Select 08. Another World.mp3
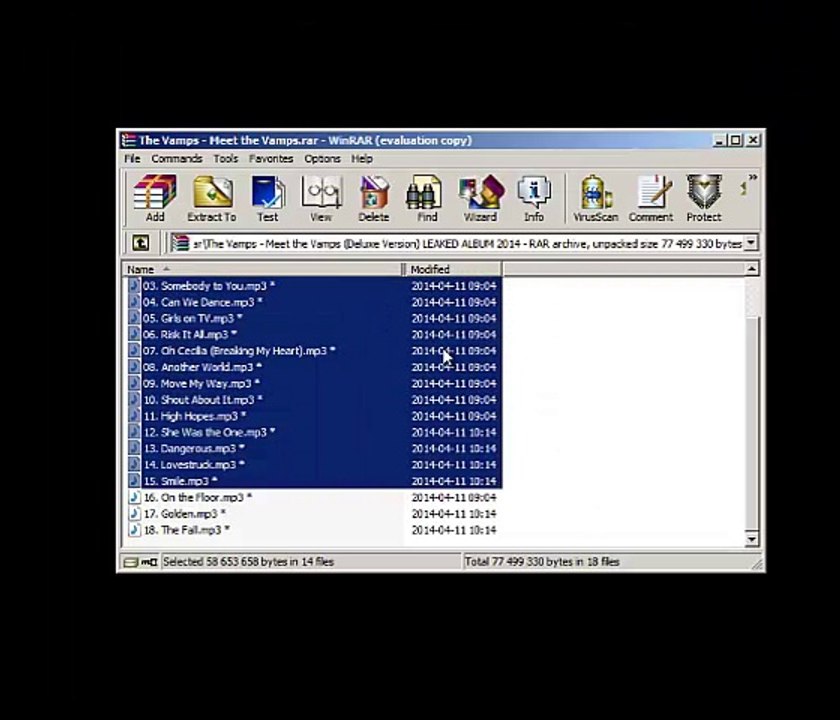The image size is (840, 720). [314, 367]
